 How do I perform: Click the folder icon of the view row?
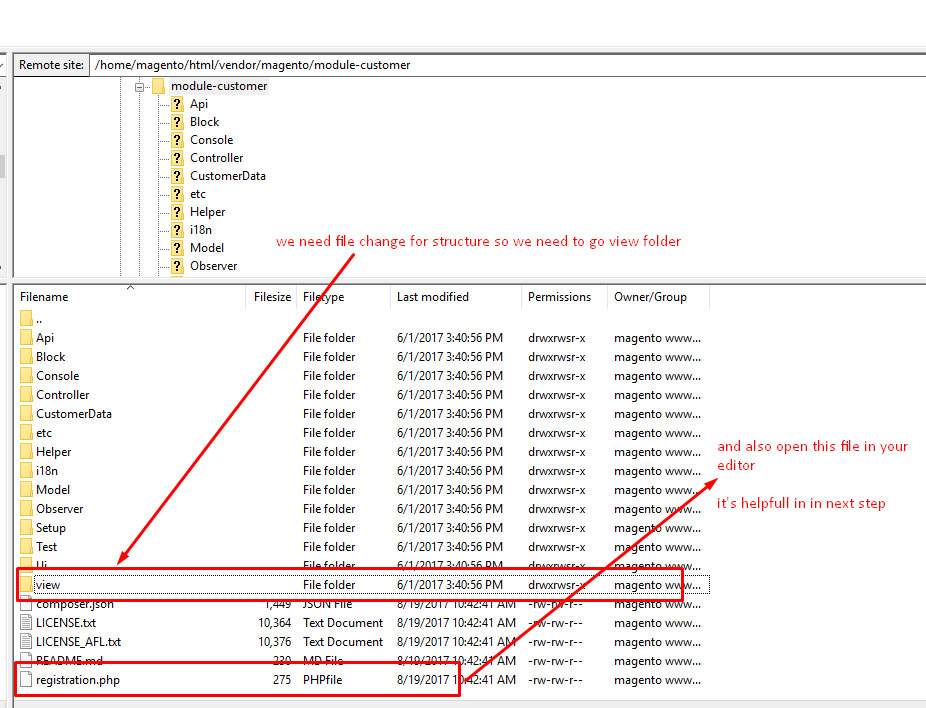point(26,585)
